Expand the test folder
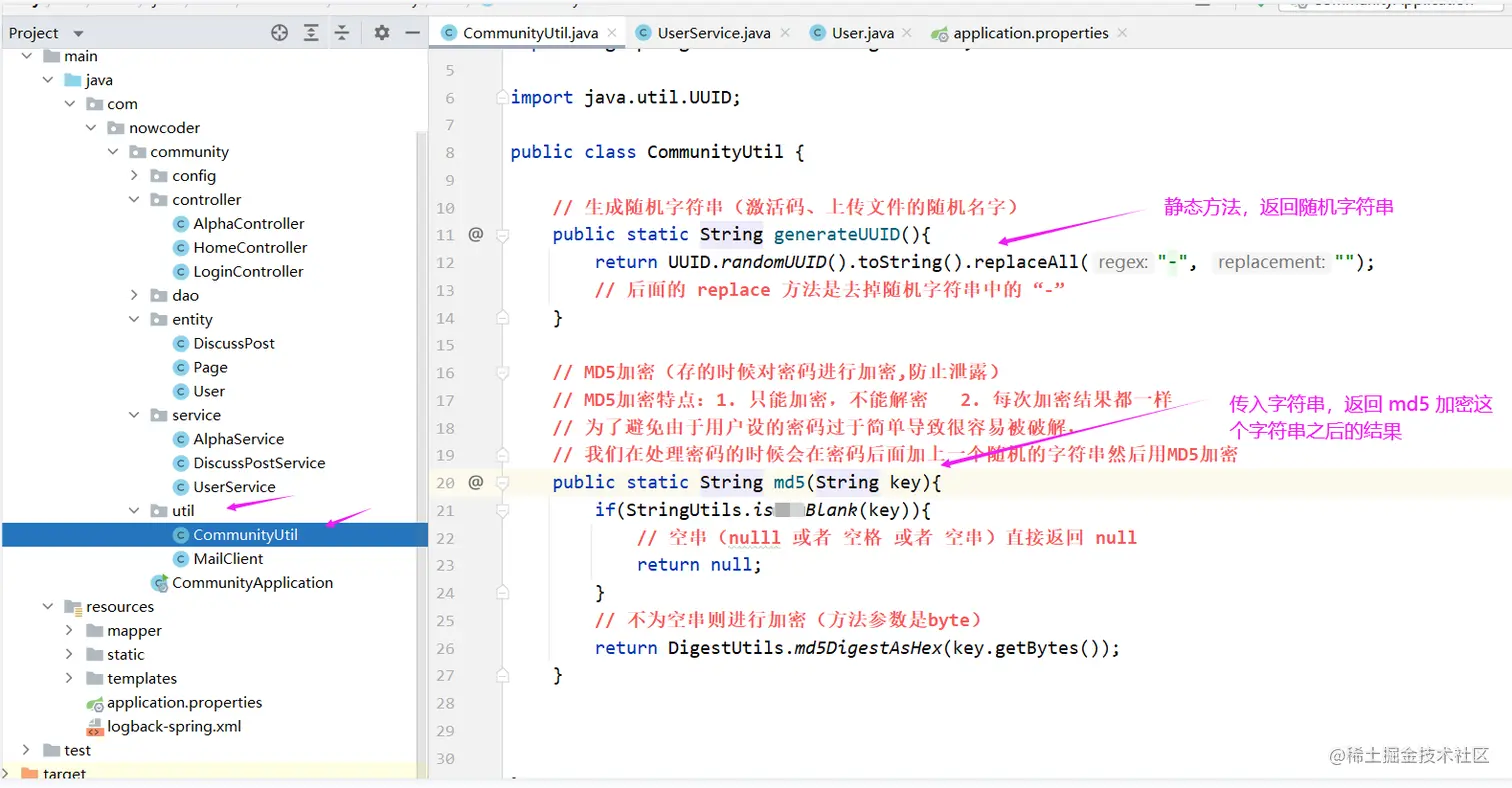 pyautogui.click(x=25, y=750)
